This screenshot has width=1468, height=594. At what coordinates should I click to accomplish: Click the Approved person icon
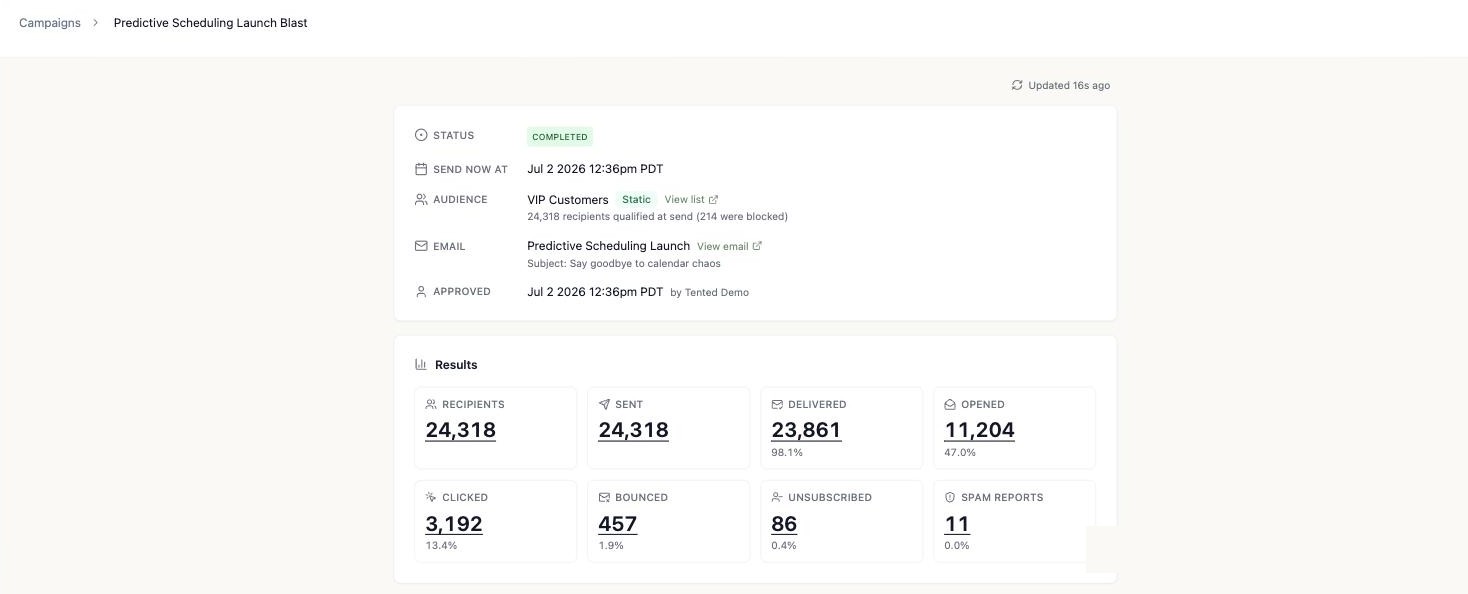tap(421, 291)
